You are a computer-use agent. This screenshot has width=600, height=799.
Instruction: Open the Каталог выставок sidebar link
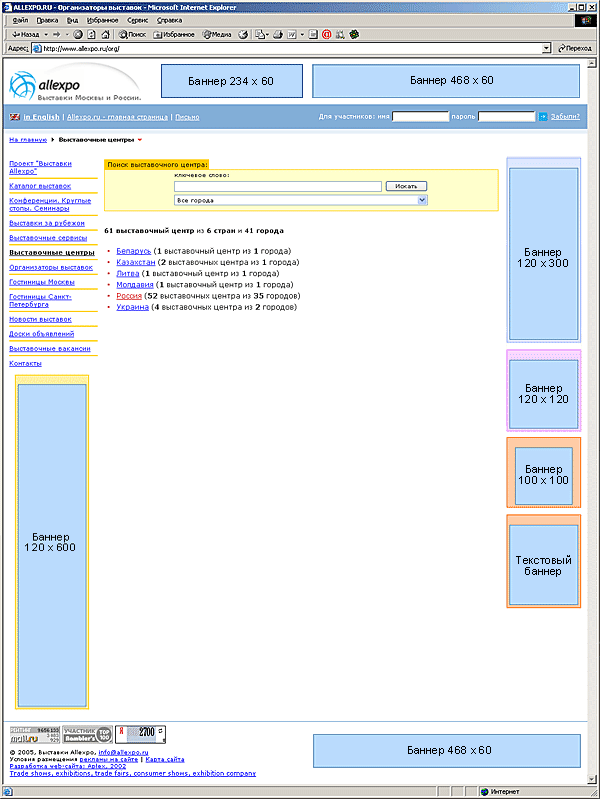click(x=40, y=186)
